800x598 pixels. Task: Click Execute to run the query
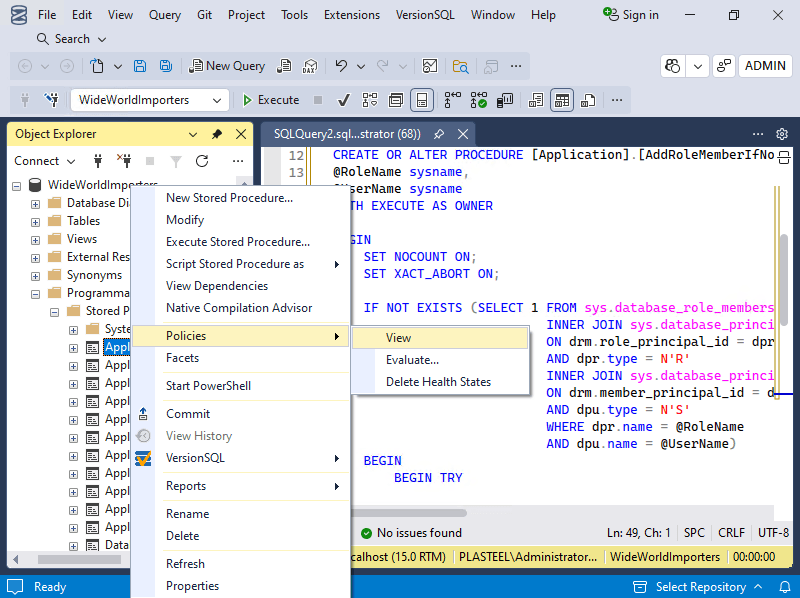click(270, 100)
